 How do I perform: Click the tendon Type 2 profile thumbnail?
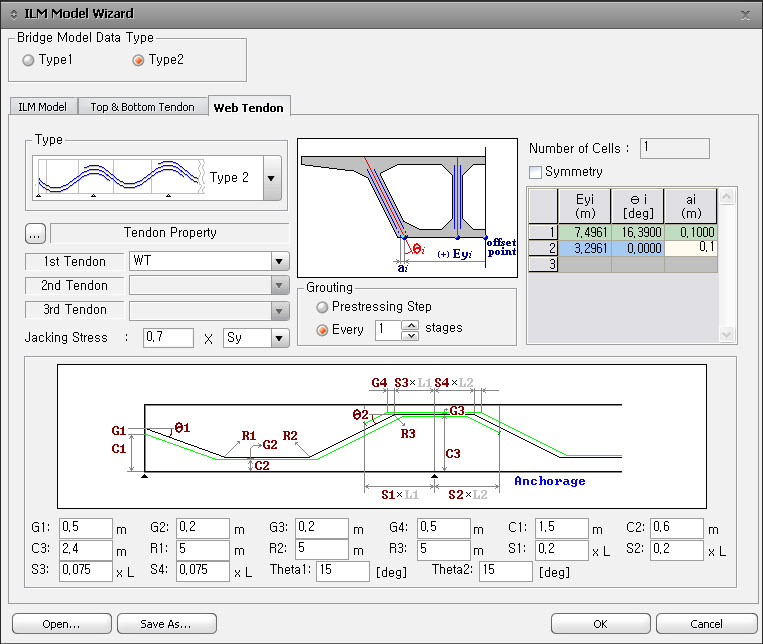pos(121,178)
